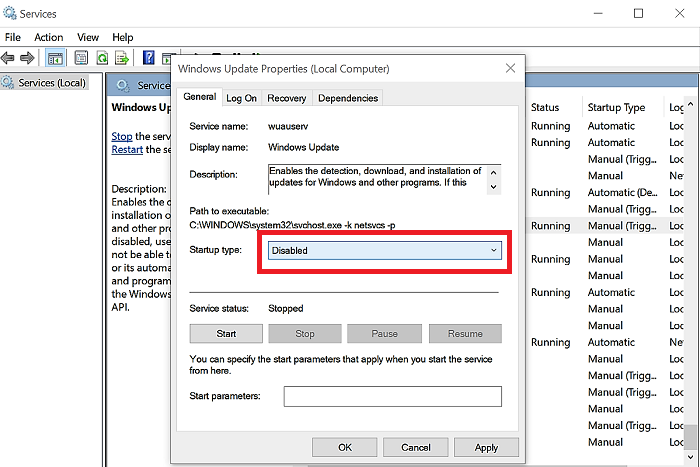Viewport: 700px width, 467px height.
Task: Click the Back arrow in Services toolbar
Action: coord(8,58)
